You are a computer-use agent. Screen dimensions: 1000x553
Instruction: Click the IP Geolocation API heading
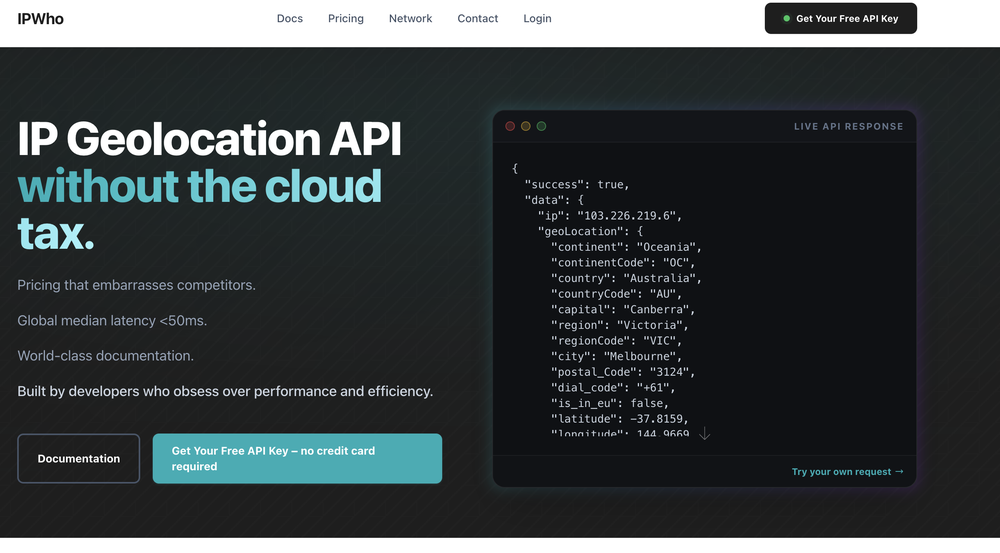click(x=209, y=139)
